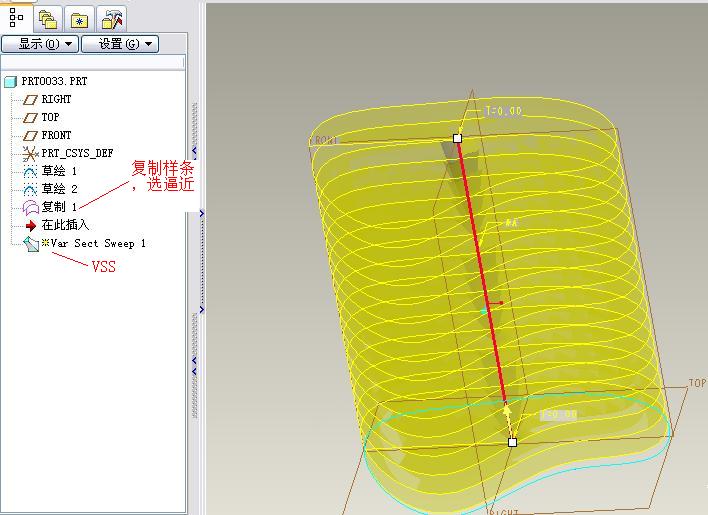Click the Var Sect Sweep feature icon

[x=31, y=244]
